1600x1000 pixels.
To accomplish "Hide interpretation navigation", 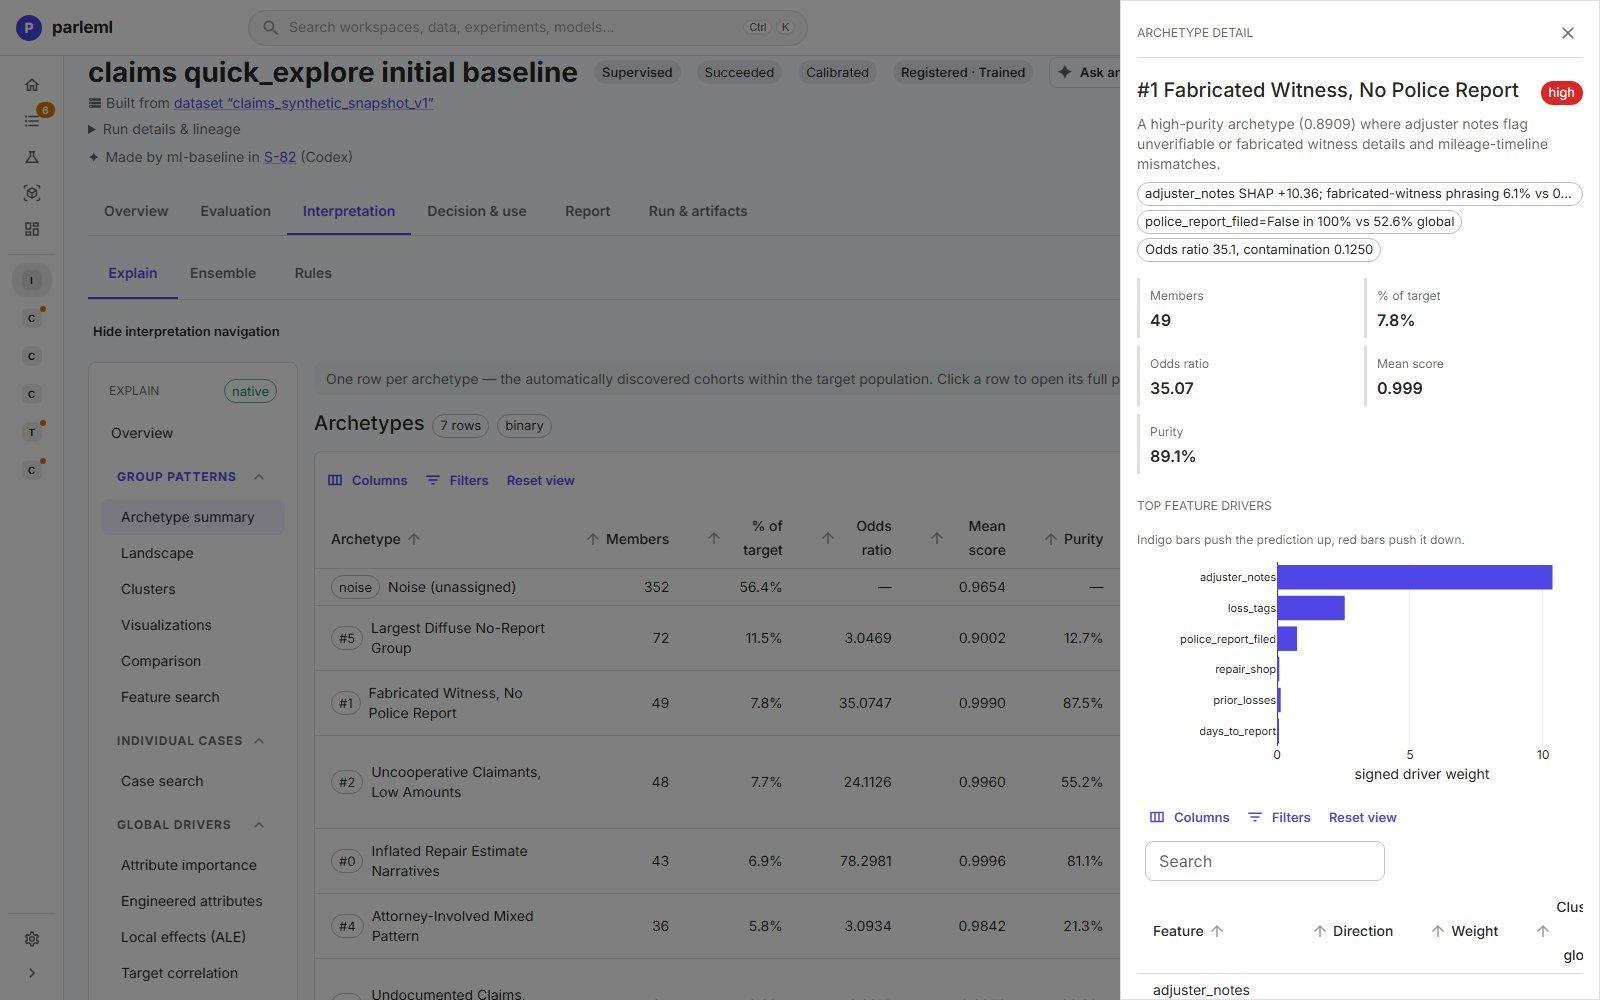I will coord(186,331).
